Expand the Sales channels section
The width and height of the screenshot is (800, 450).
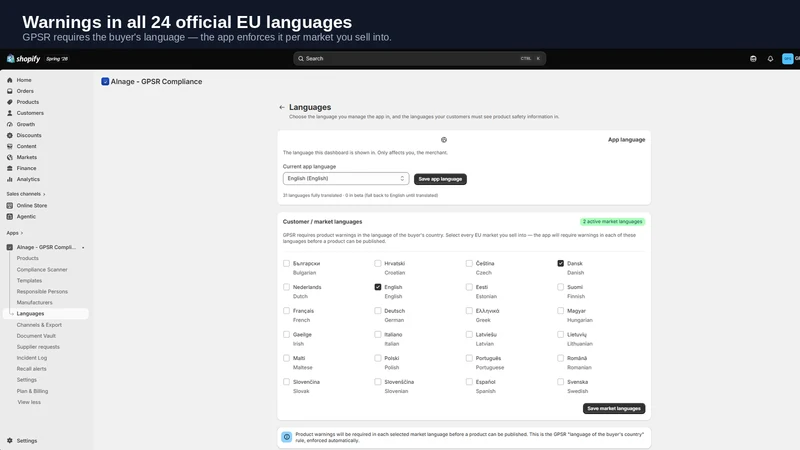pyautogui.click(x=26, y=194)
